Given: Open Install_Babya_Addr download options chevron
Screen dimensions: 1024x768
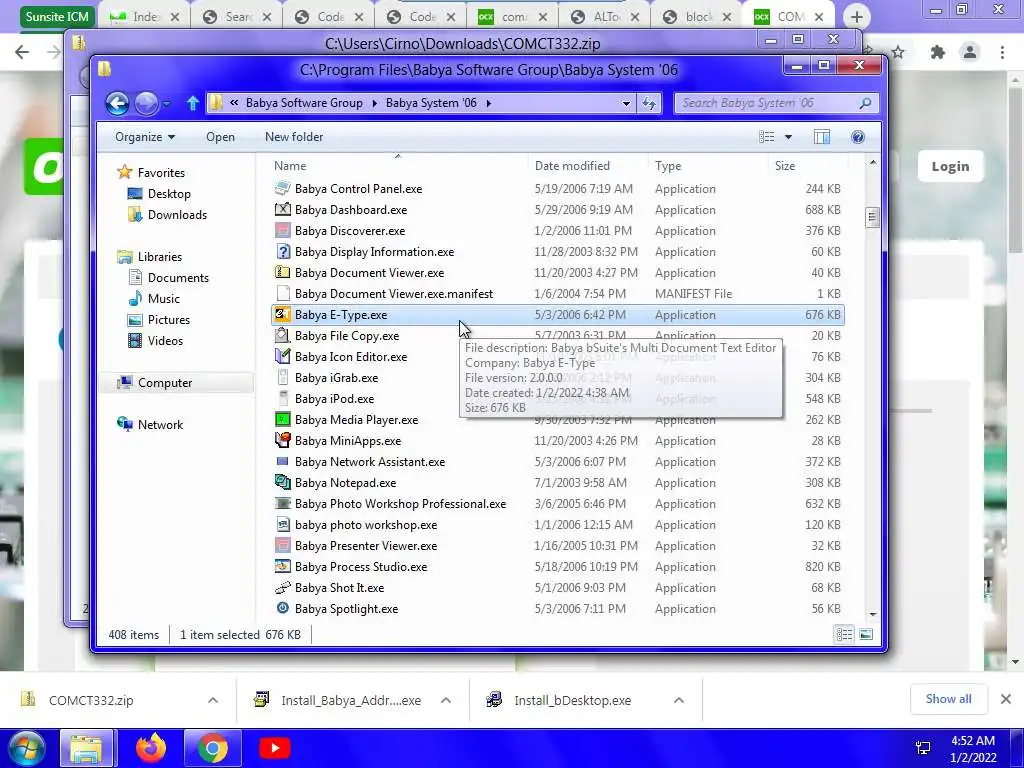Looking at the screenshot, I should (x=446, y=700).
